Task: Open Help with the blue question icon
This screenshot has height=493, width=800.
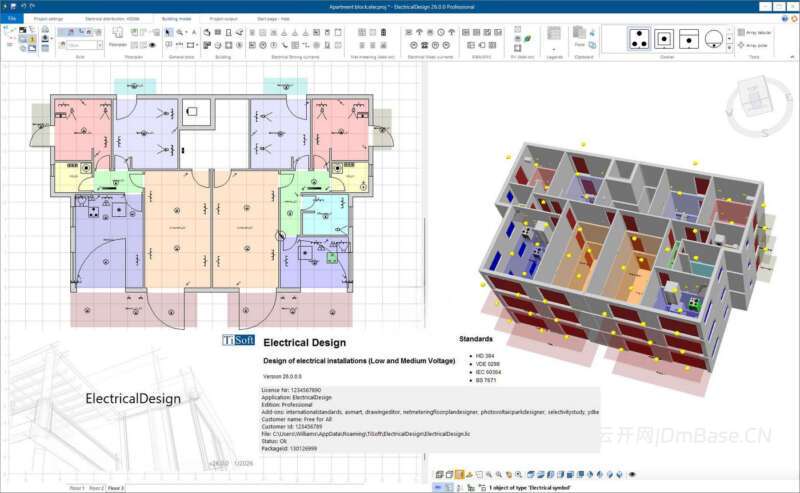Action: point(785,19)
